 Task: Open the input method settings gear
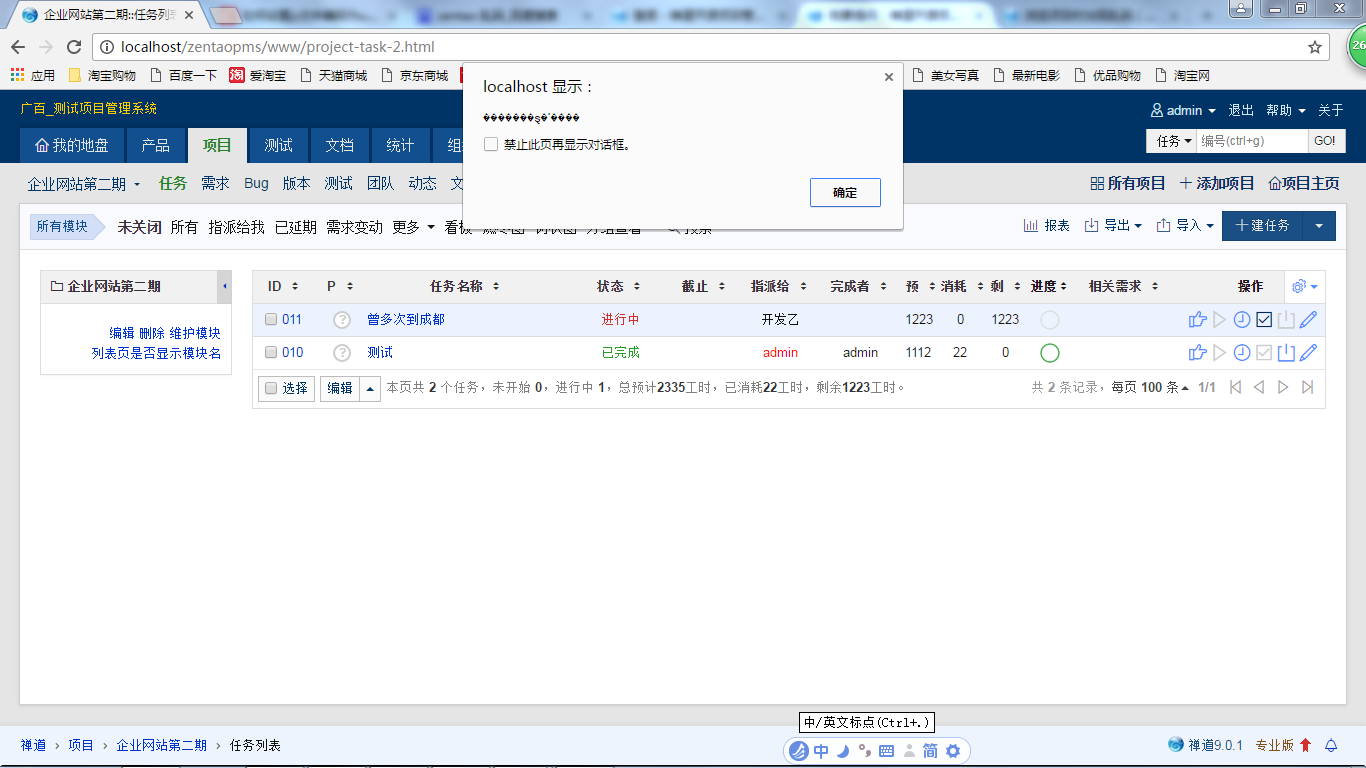[953, 751]
